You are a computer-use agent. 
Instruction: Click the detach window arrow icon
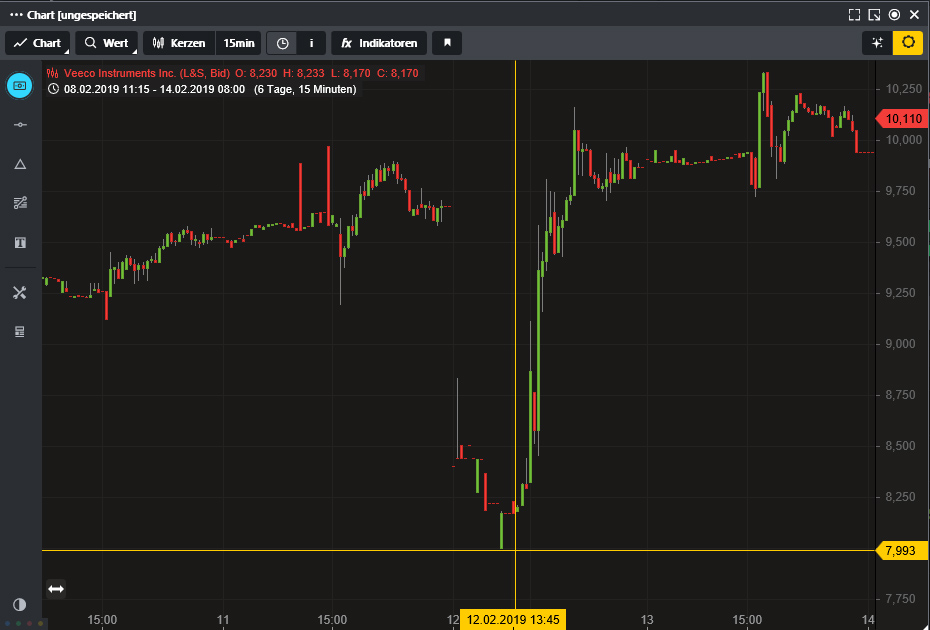874,15
